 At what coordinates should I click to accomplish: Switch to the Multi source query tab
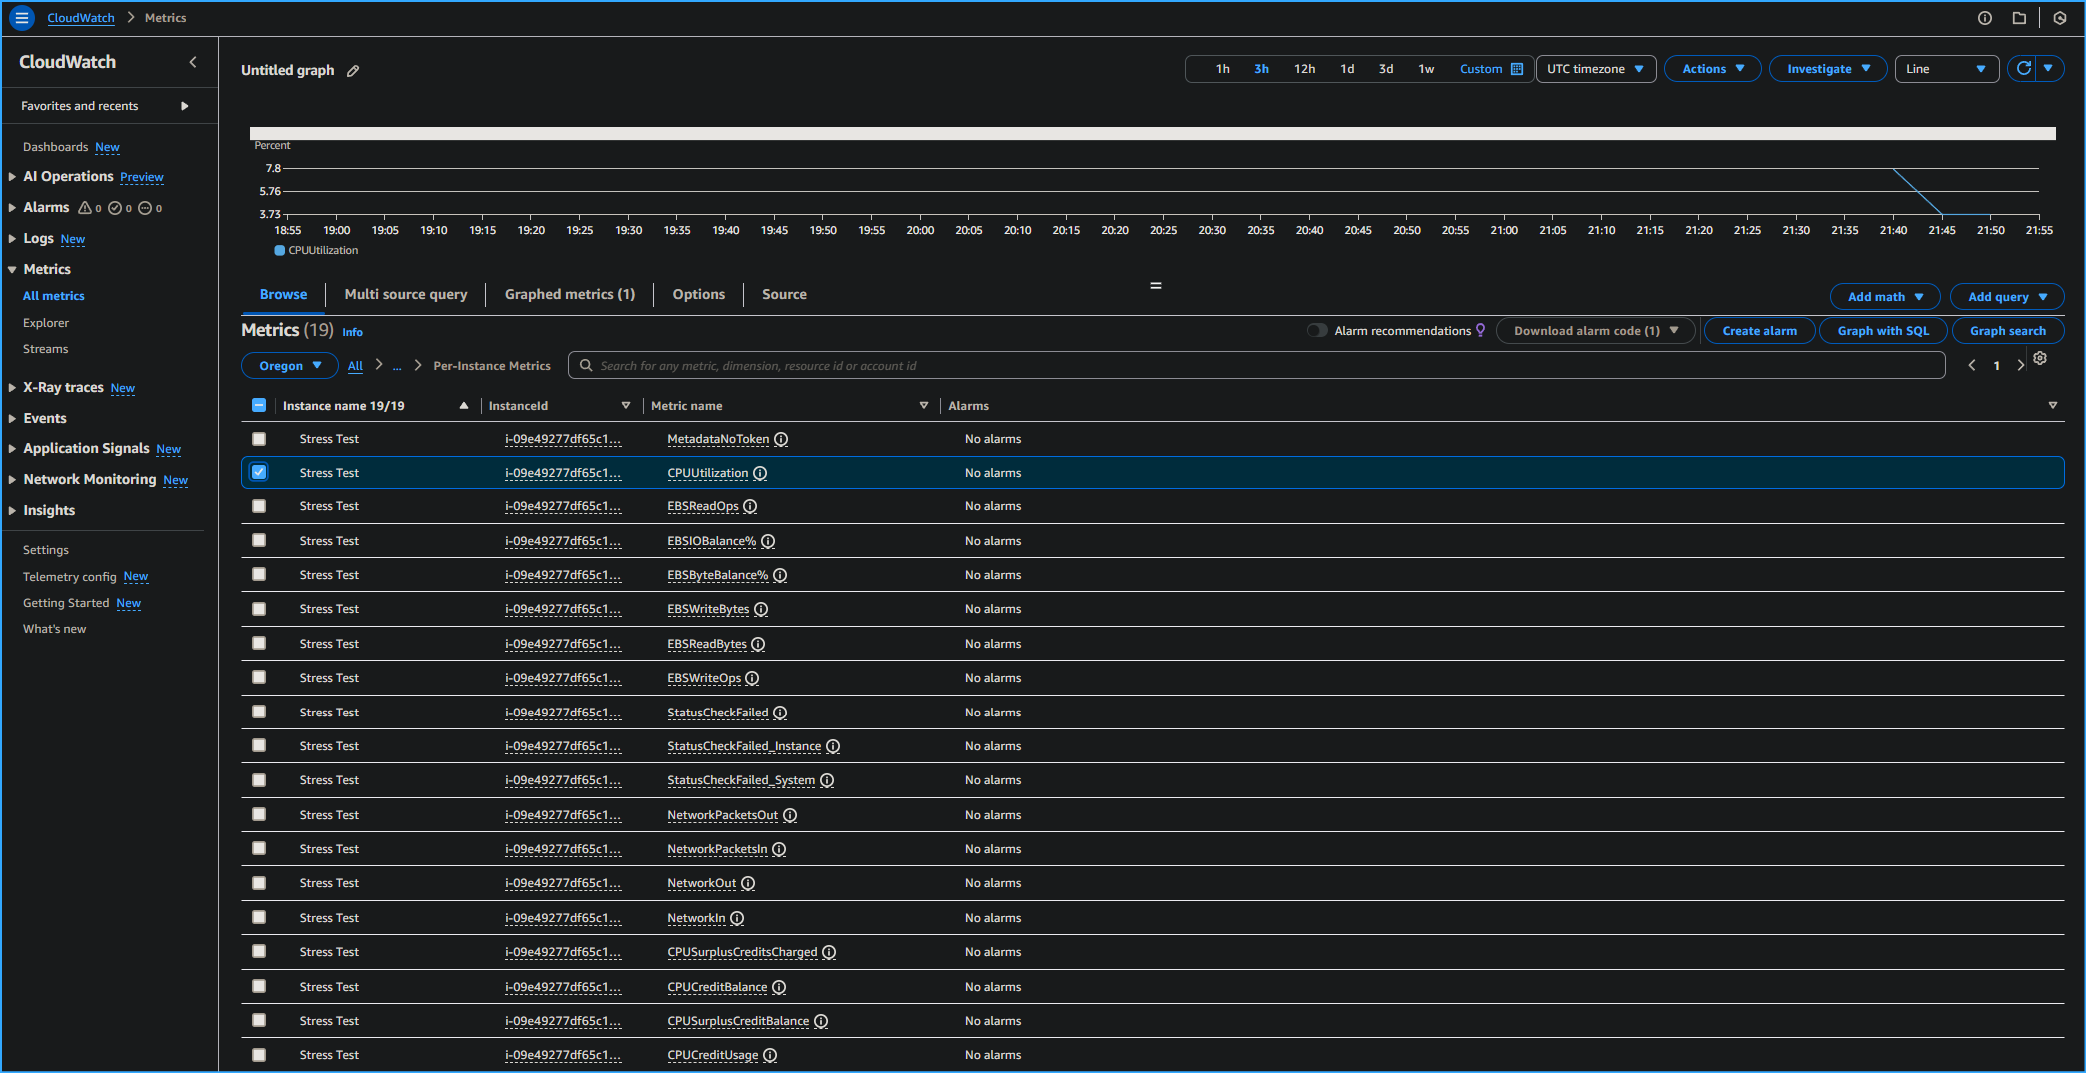tap(405, 294)
